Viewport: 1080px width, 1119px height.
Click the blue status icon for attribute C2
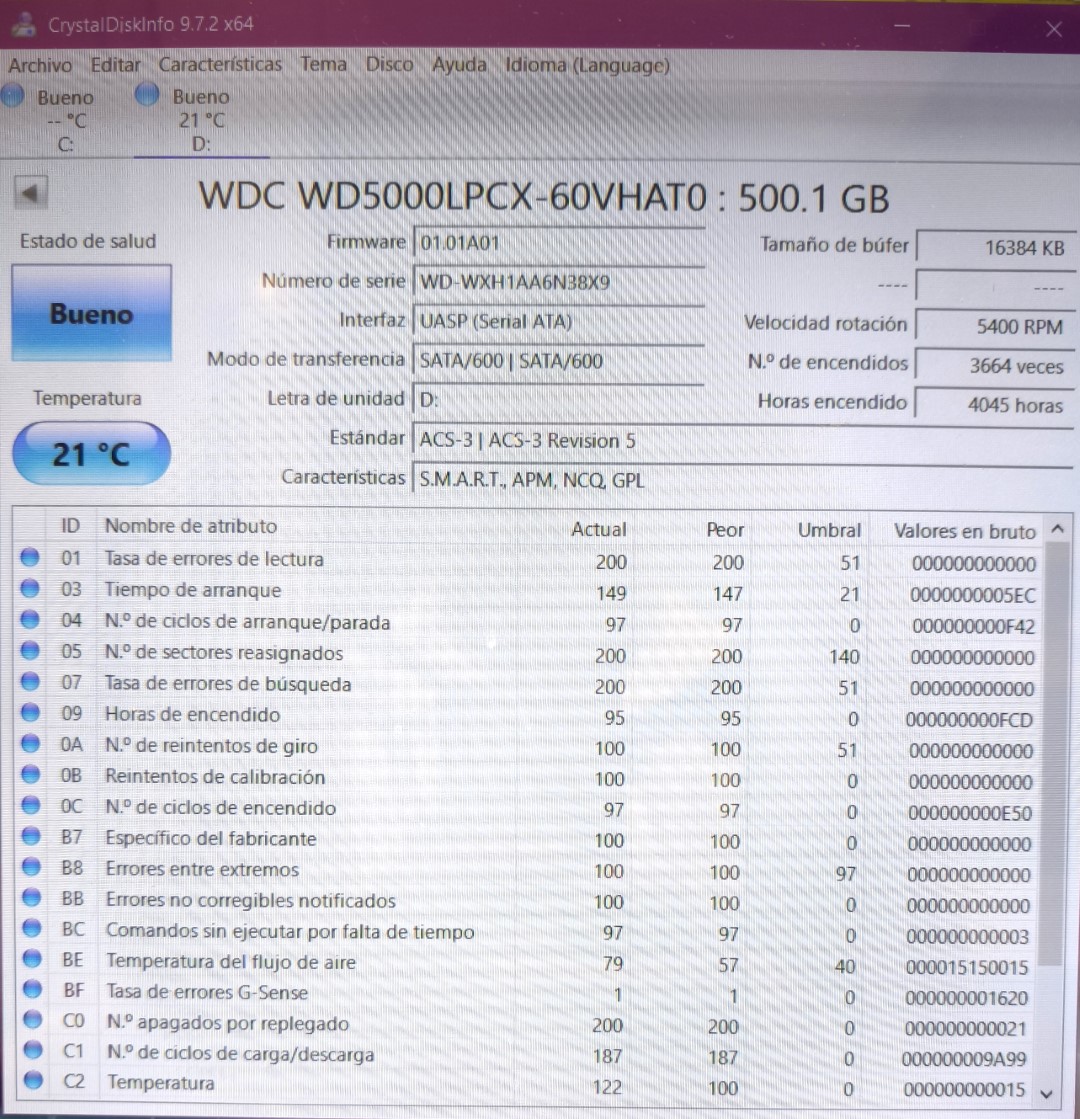tap(34, 1080)
